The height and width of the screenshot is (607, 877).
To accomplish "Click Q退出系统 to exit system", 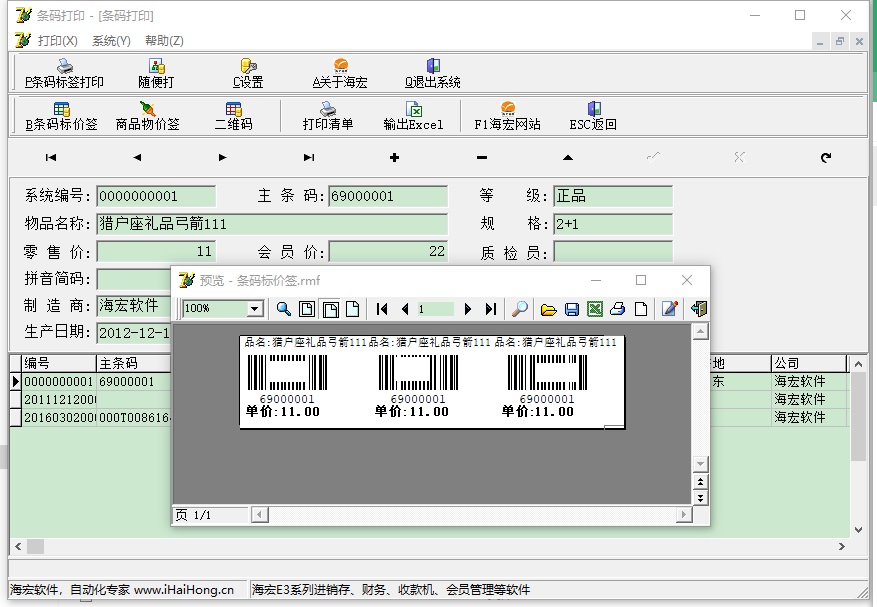I will 432,74.
